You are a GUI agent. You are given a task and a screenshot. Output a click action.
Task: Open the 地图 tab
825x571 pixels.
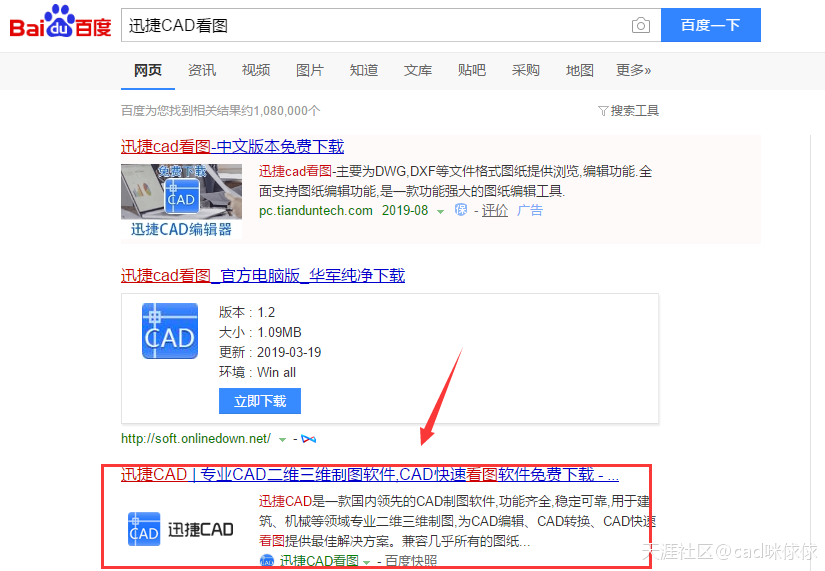pyautogui.click(x=579, y=70)
